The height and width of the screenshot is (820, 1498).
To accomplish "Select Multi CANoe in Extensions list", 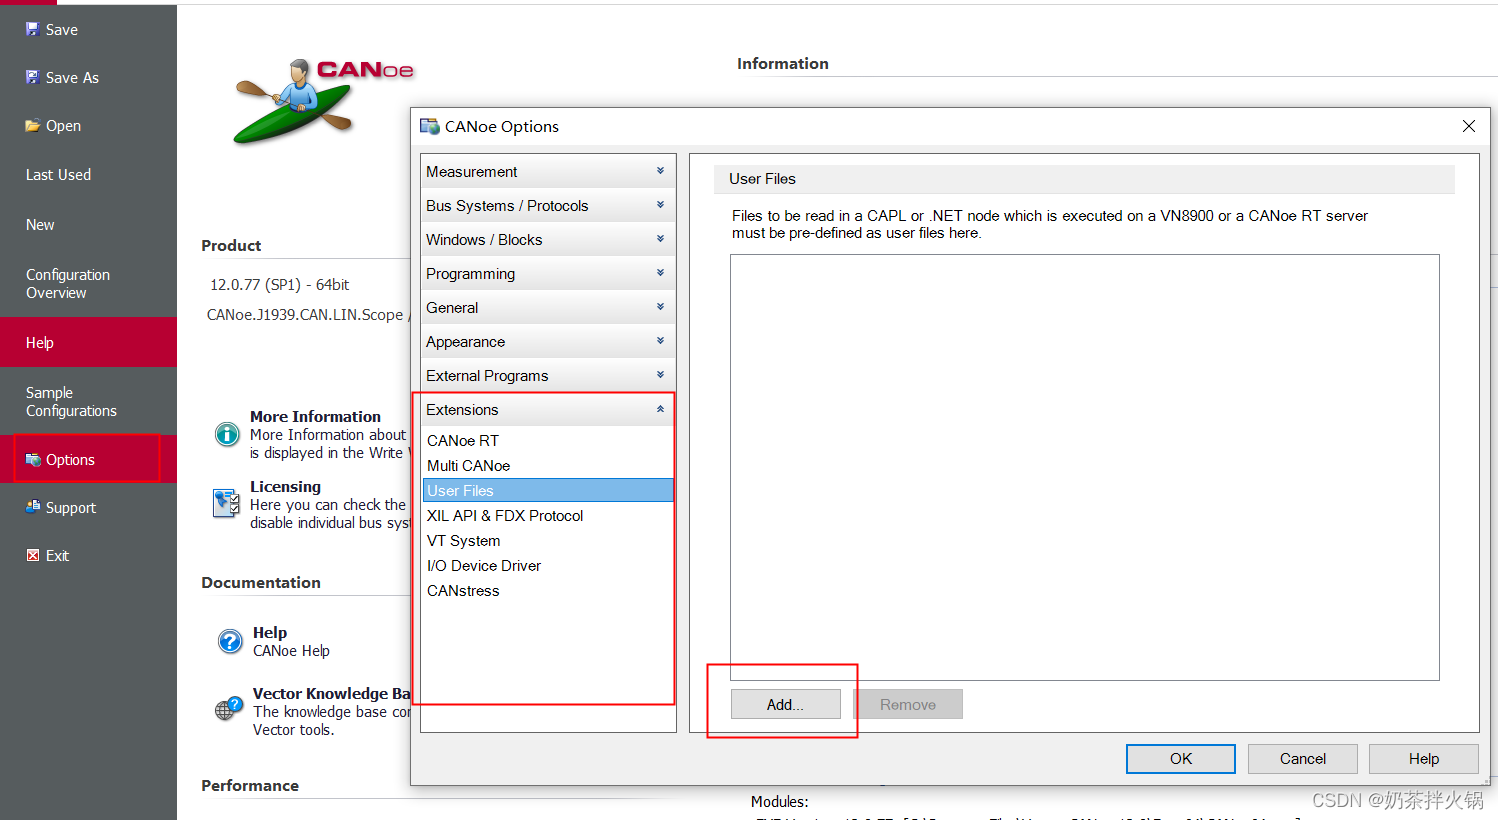I will (x=548, y=465).
